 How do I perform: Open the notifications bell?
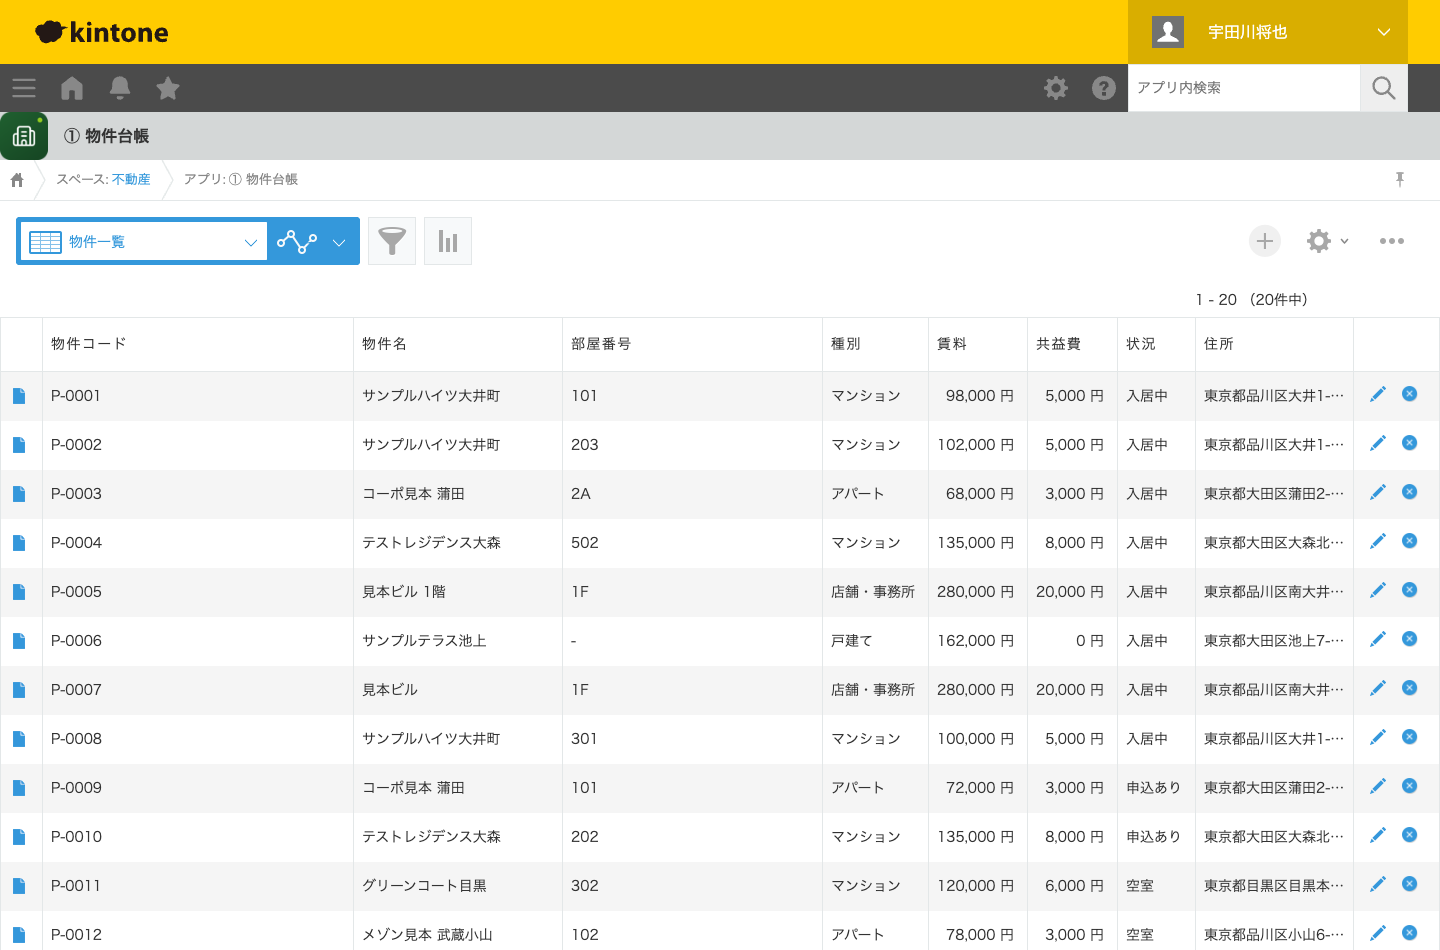pos(120,88)
